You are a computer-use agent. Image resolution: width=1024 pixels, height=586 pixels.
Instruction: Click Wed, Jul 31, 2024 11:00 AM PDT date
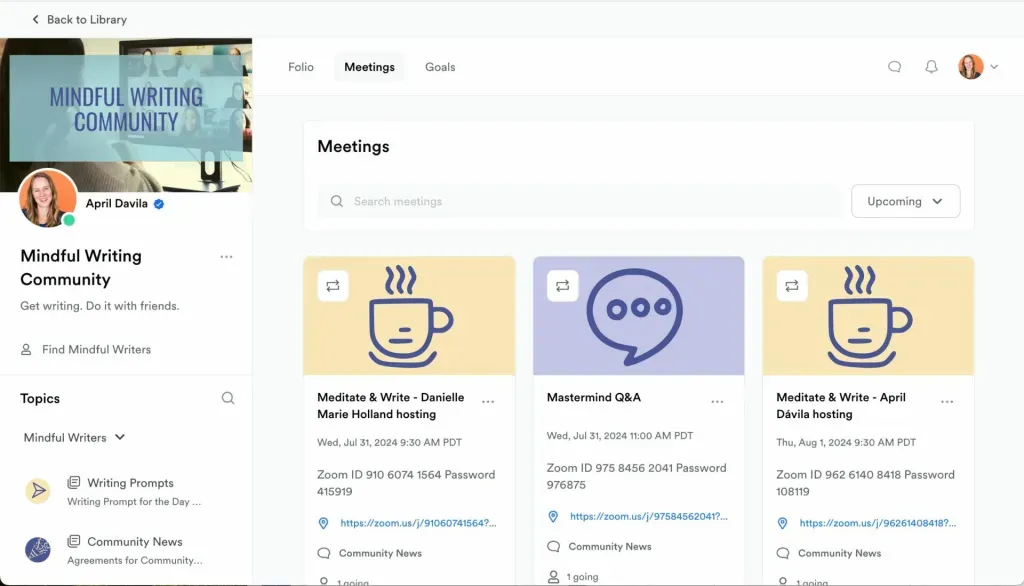point(620,436)
